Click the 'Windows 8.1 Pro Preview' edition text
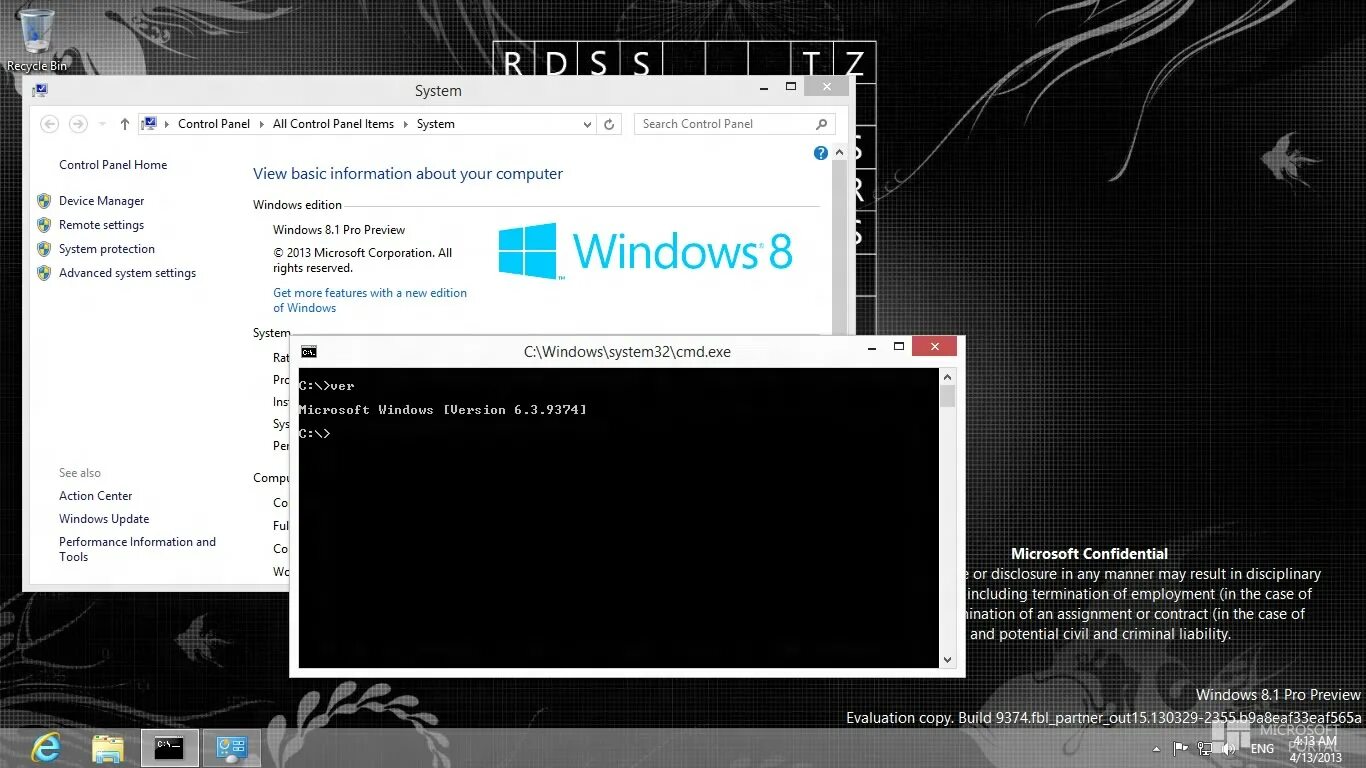Viewport: 1366px width, 768px height. 339,230
